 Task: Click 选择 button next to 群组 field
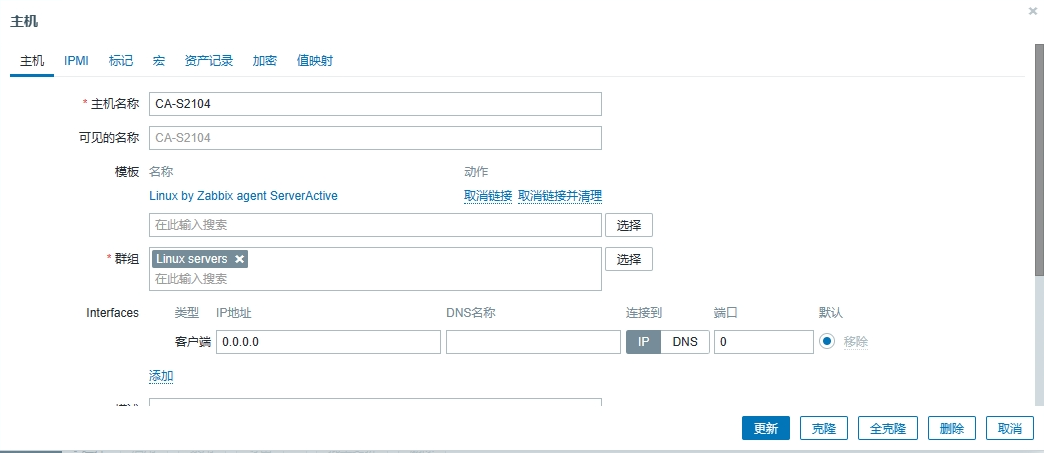(628, 259)
